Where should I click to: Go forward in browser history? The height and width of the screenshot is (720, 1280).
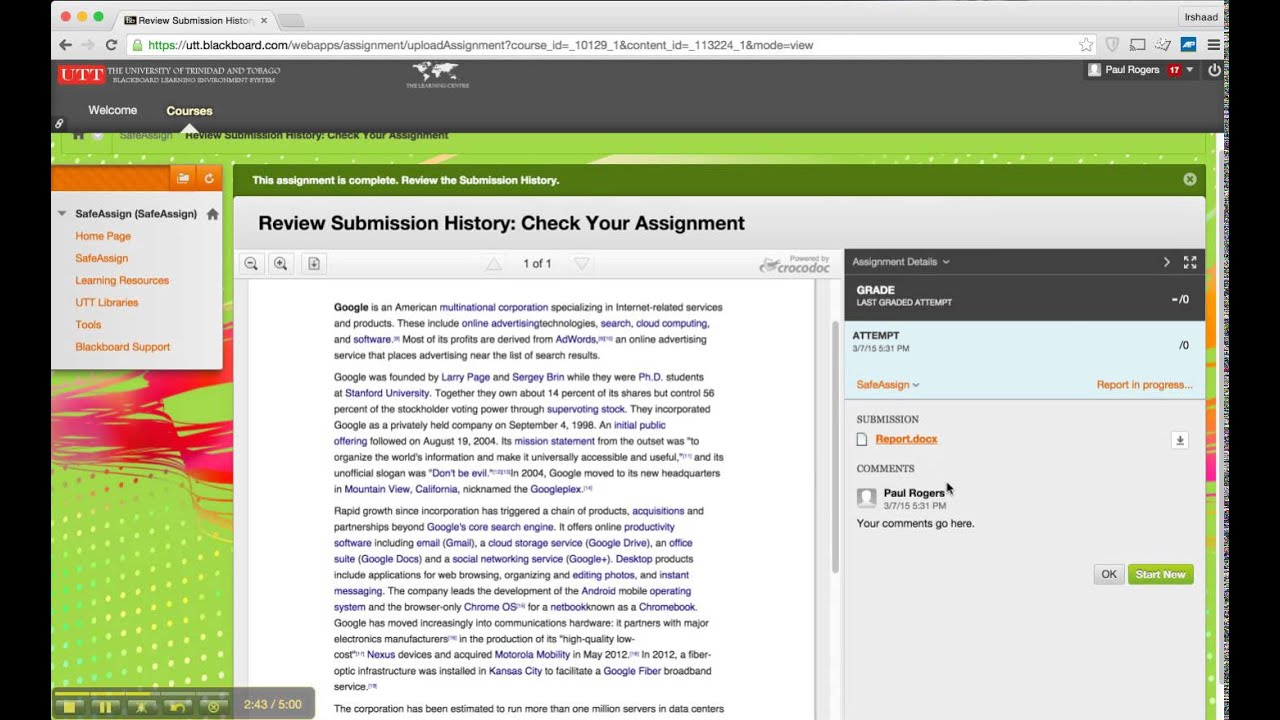88,45
